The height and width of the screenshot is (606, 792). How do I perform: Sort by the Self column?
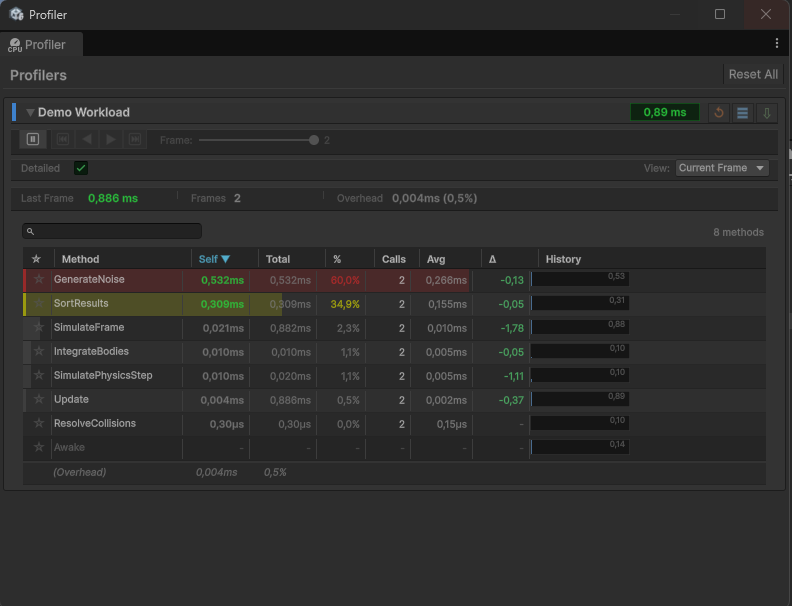click(x=214, y=259)
